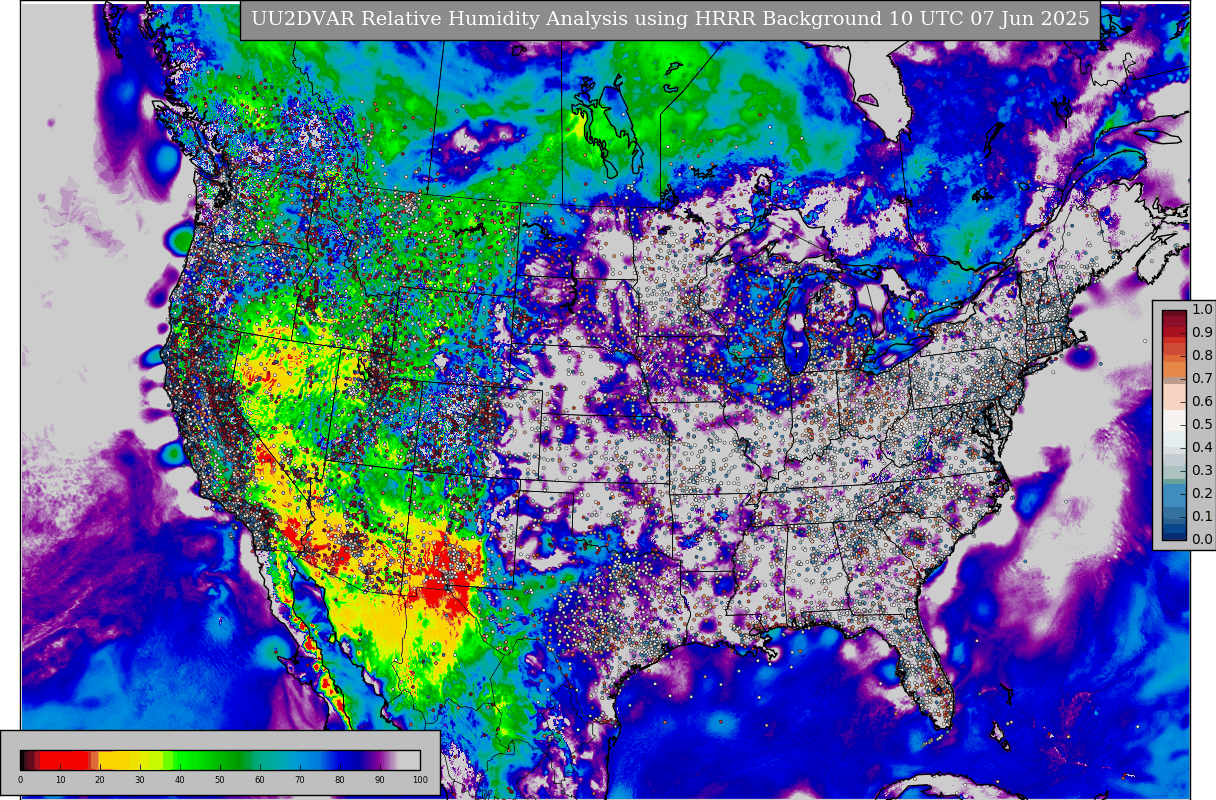Select the purple band of humidity colorbar
The width and height of the screenshot is (1216, 800).
coord(380,760)
